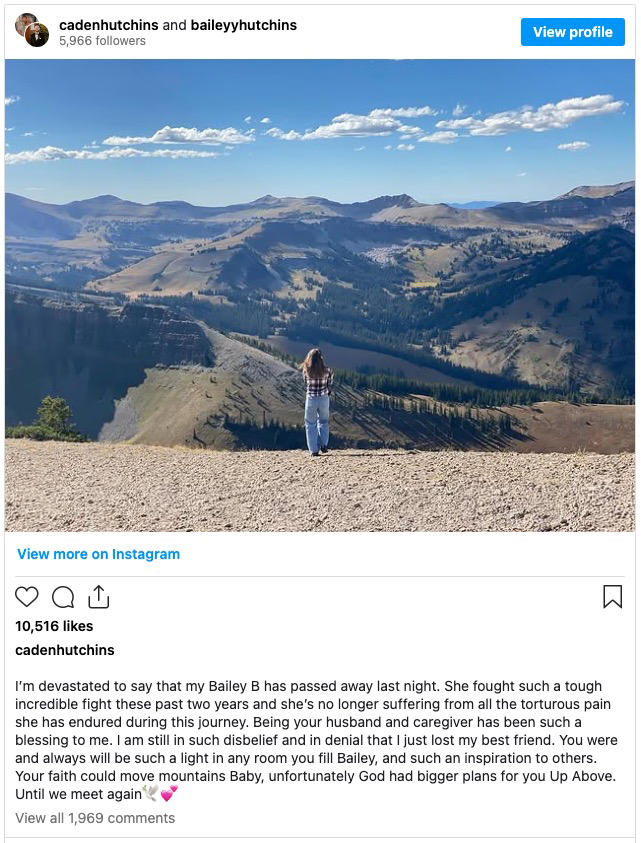
Task: Select baileyyhutchins username in the header
Action: [241, 24]
